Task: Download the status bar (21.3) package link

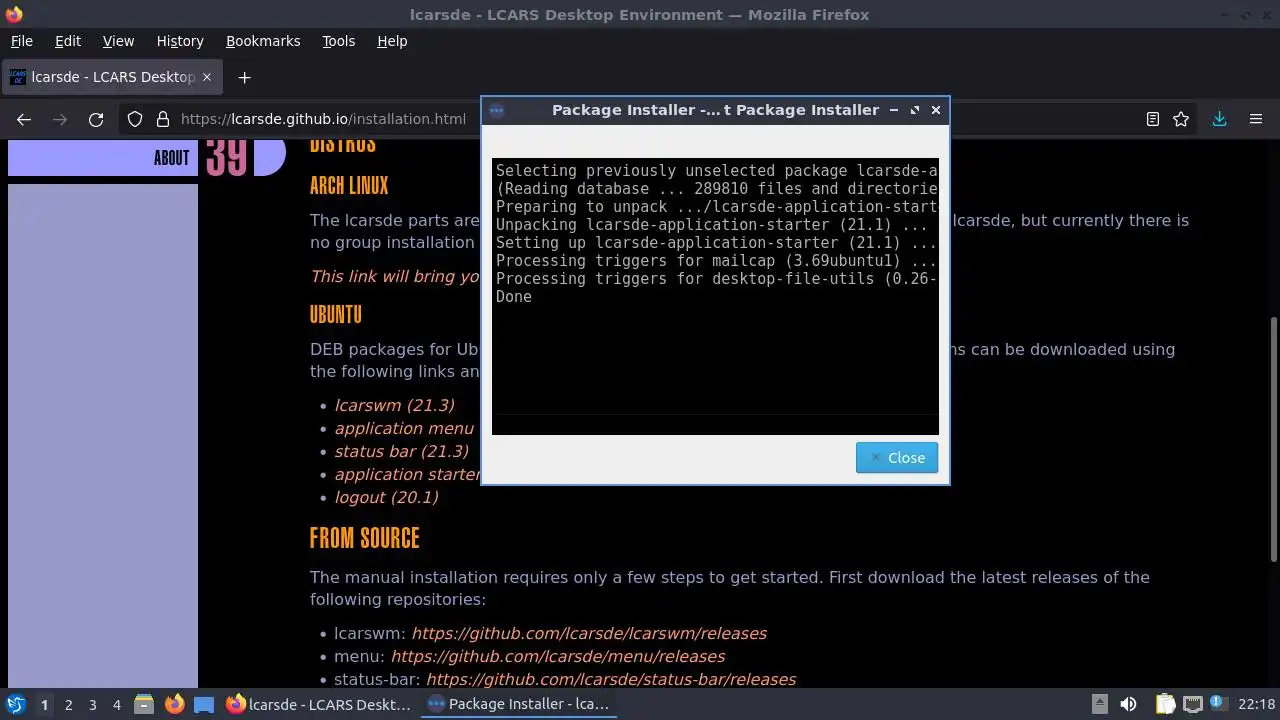Action: [401, 451]
